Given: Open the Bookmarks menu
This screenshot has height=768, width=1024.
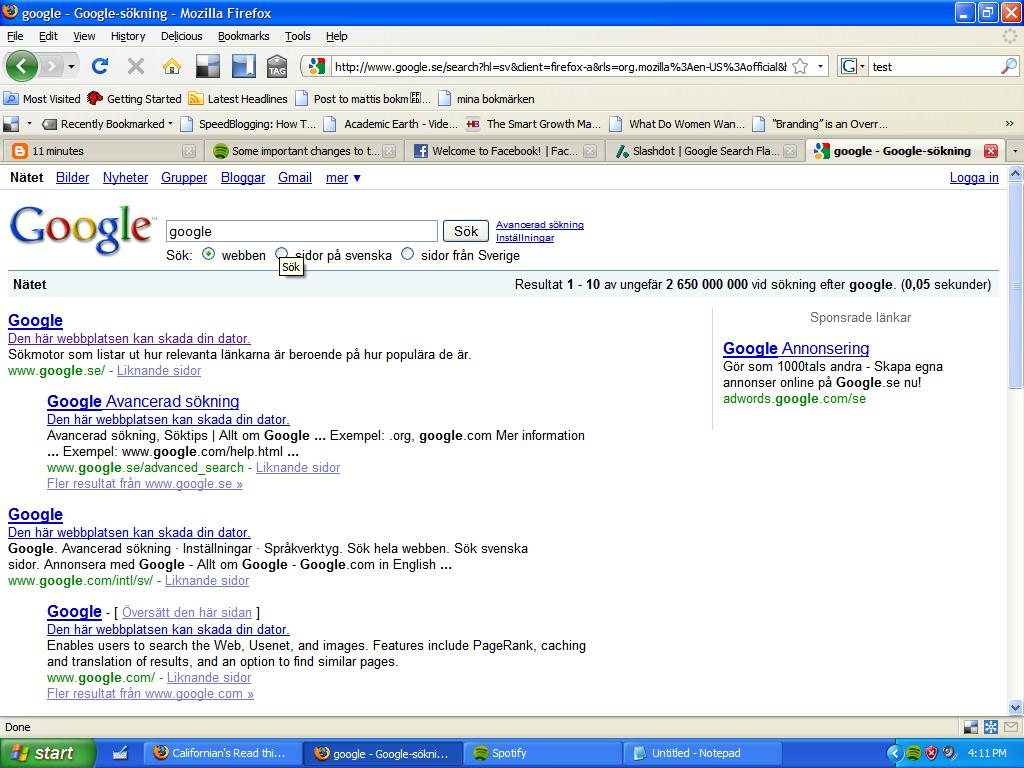Looking at the screenshot, I should pos(243,36).
